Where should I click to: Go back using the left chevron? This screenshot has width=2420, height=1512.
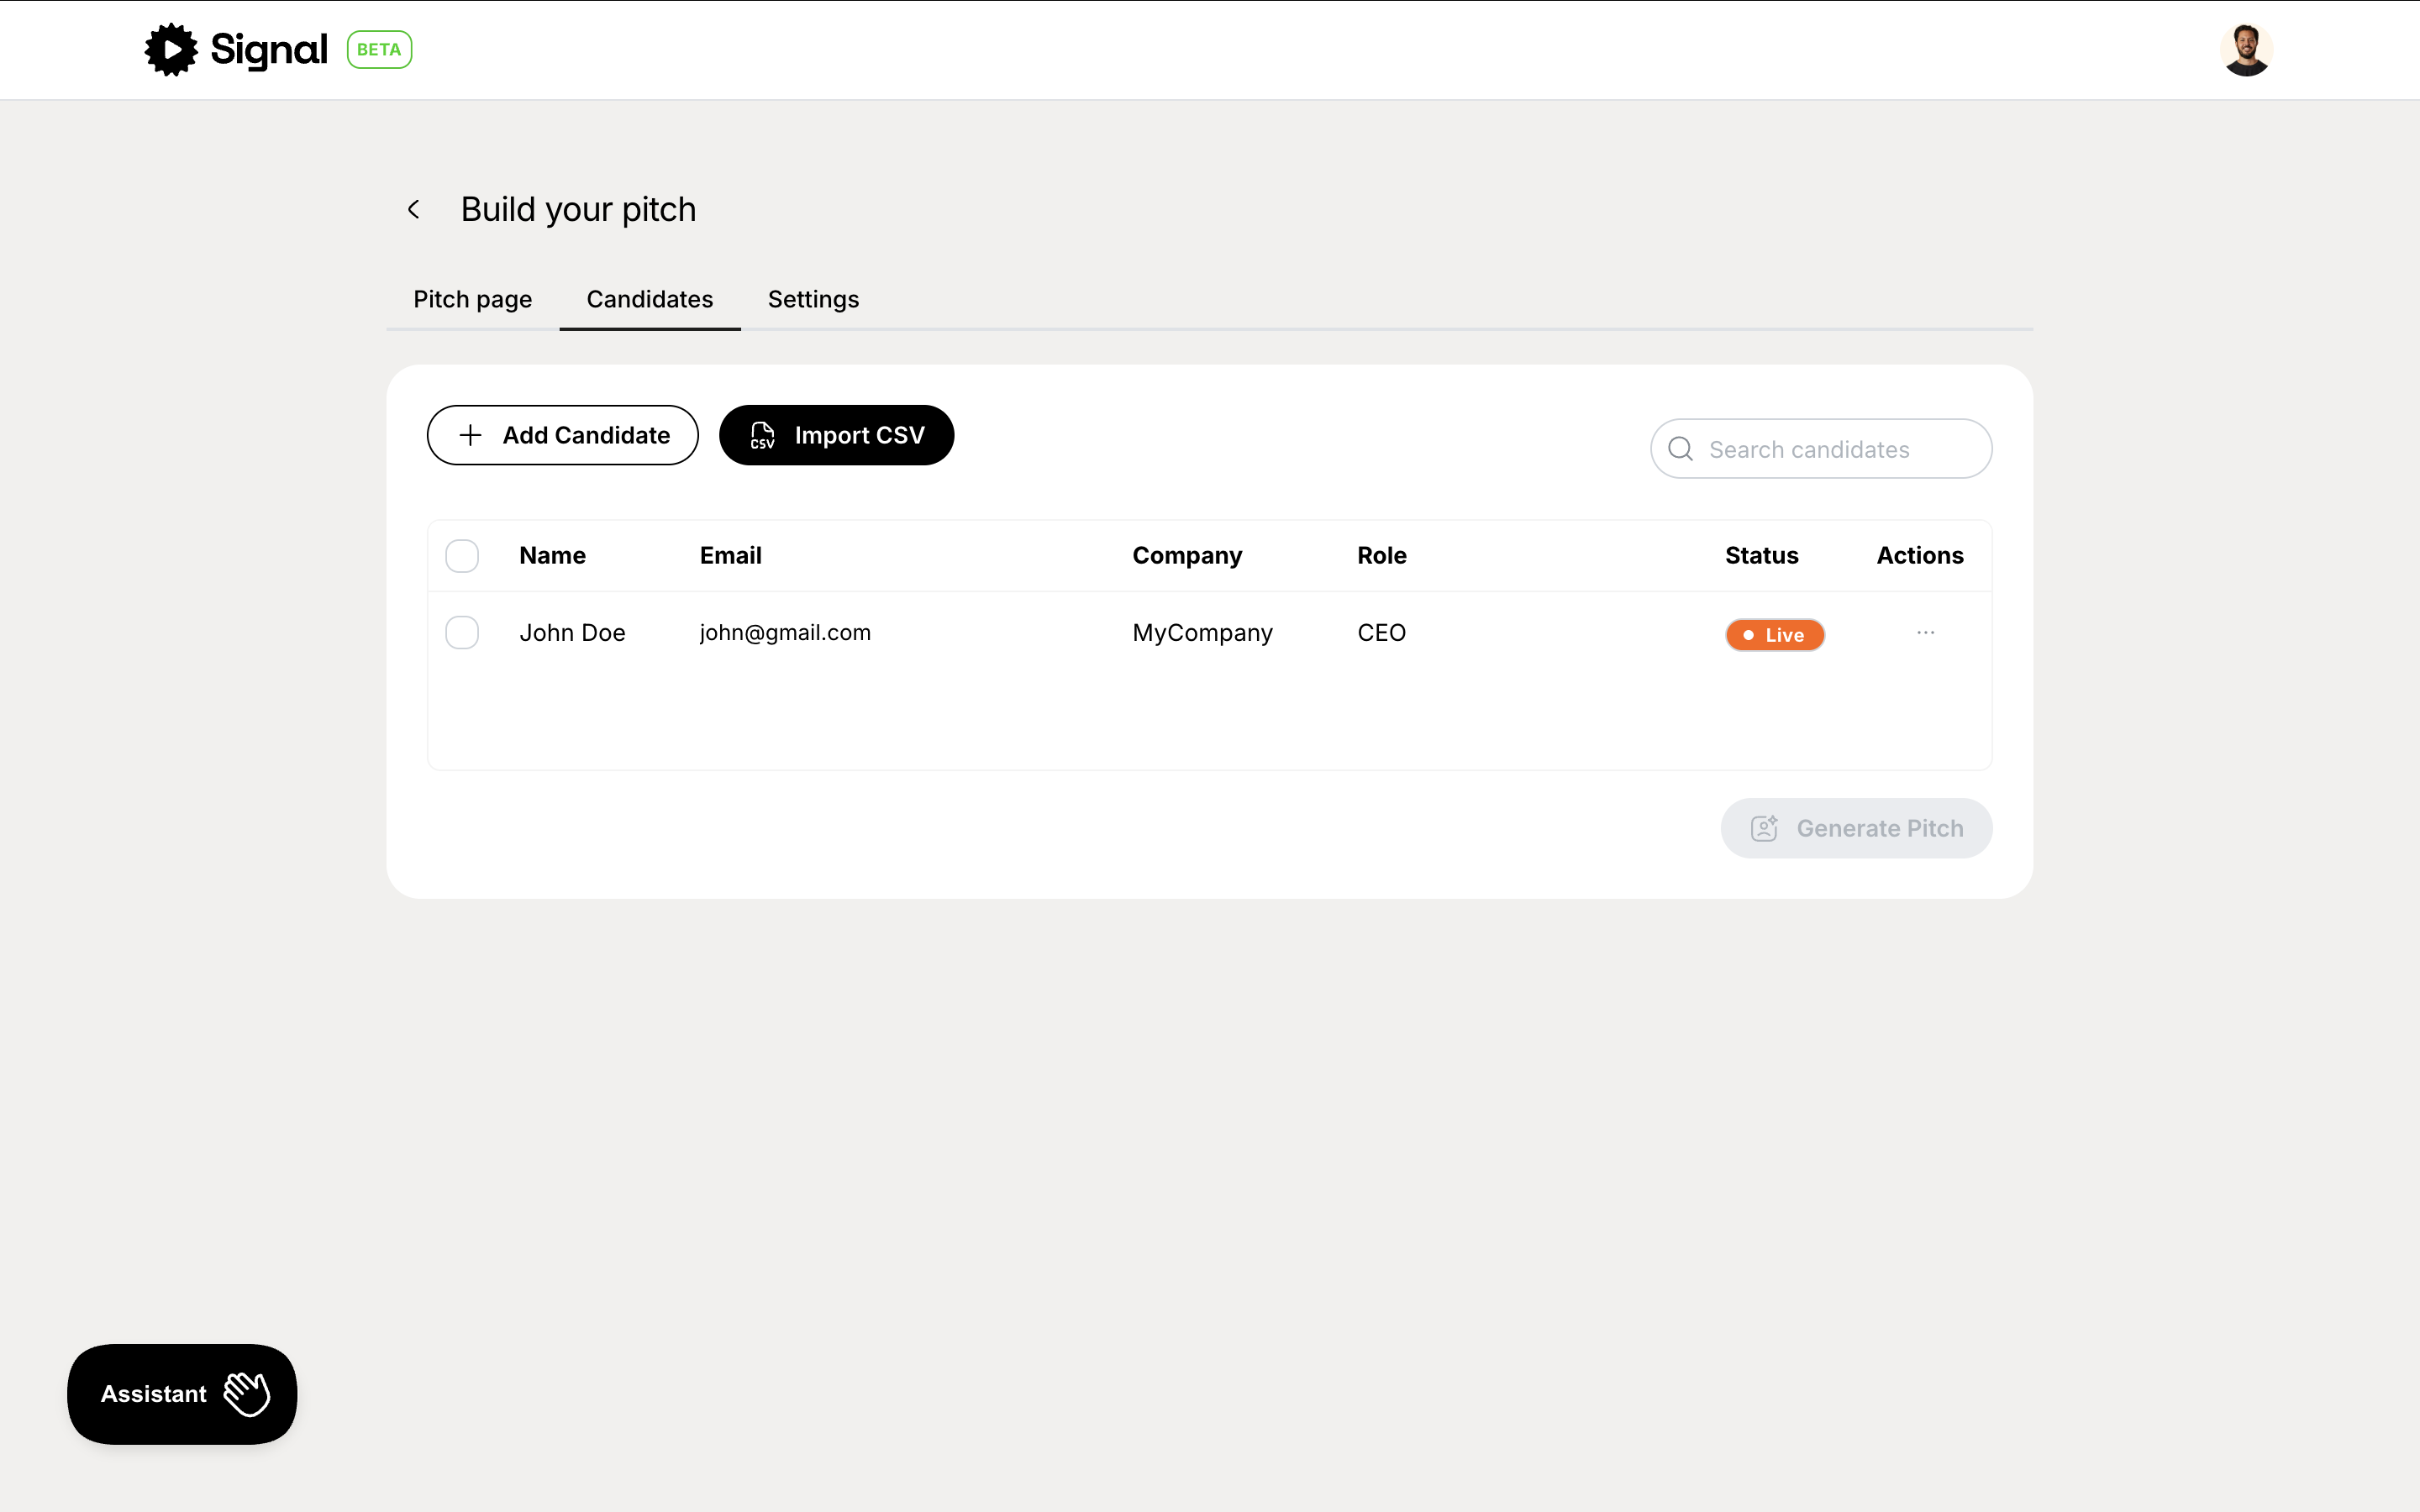pyautogui.click(x=414, y=209)
